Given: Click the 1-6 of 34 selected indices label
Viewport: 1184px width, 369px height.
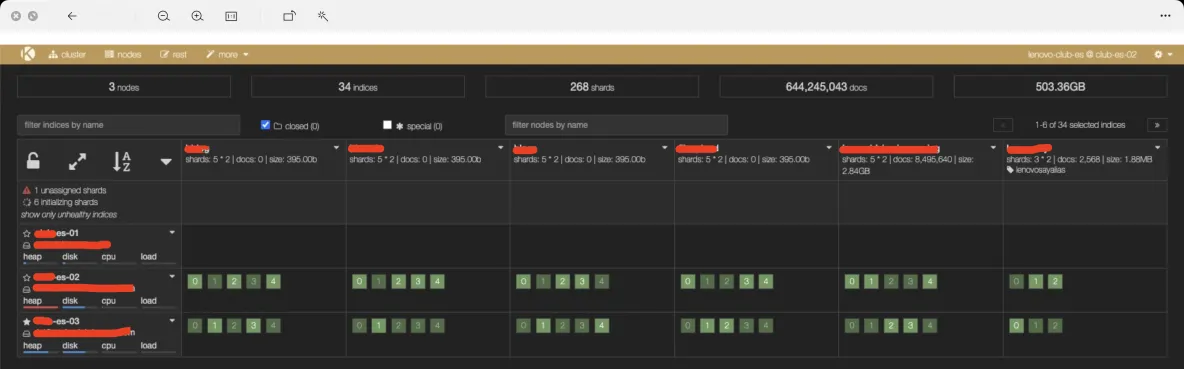Looking at the screenshot, I should pyautogui.click(x=1080, y=125).
